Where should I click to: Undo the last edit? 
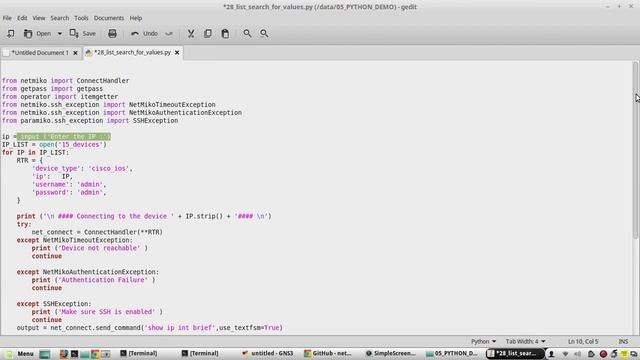pos(144,33)
